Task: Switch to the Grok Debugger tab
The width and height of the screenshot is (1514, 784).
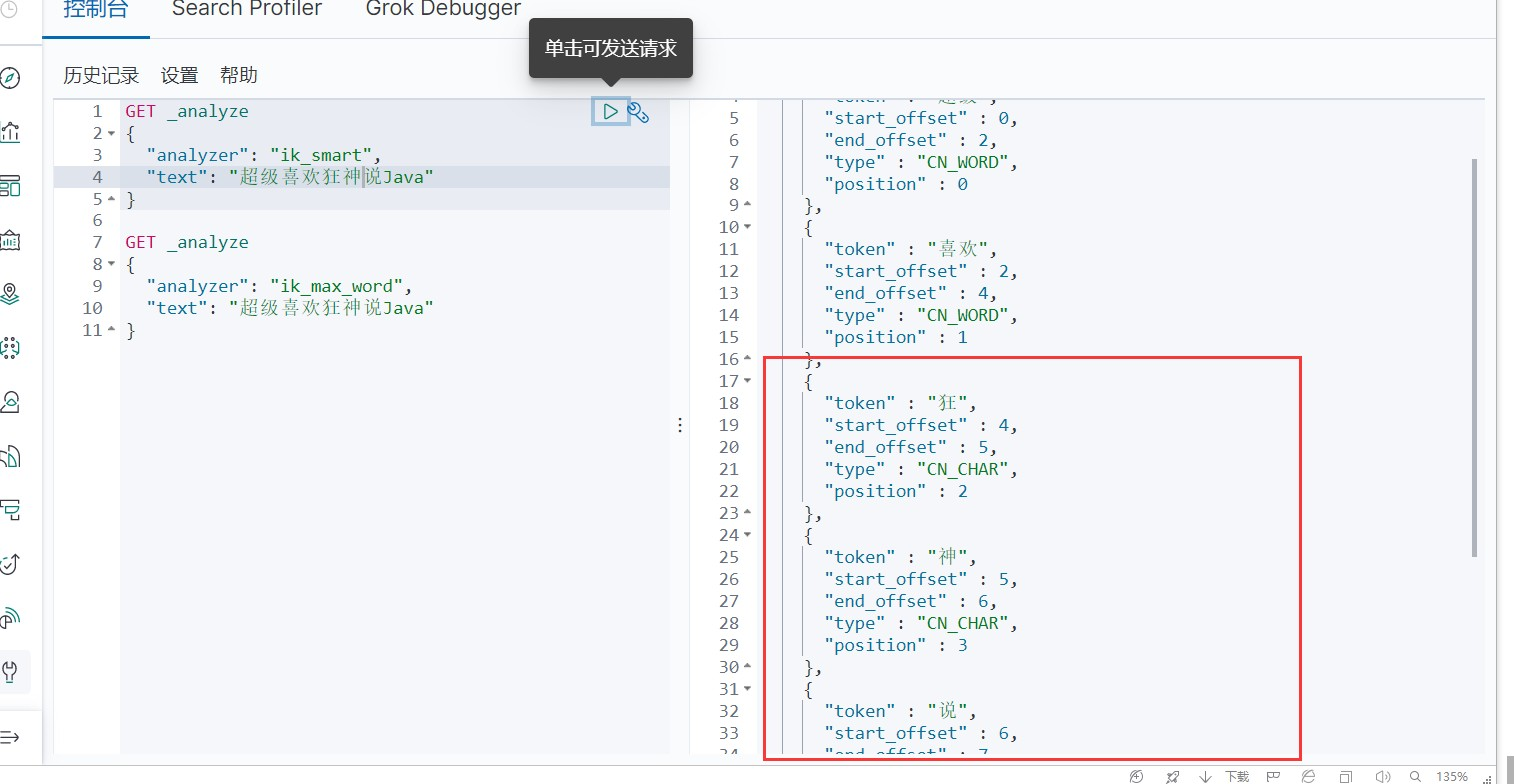Action: coord(443,10)
